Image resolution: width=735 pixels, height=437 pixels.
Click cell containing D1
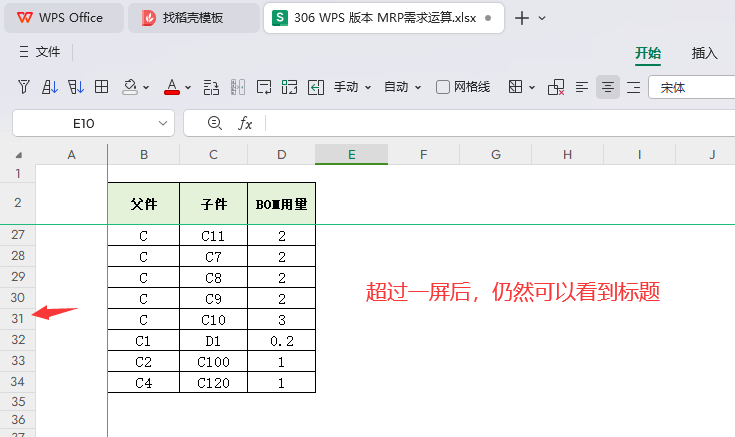click(213, 340)
